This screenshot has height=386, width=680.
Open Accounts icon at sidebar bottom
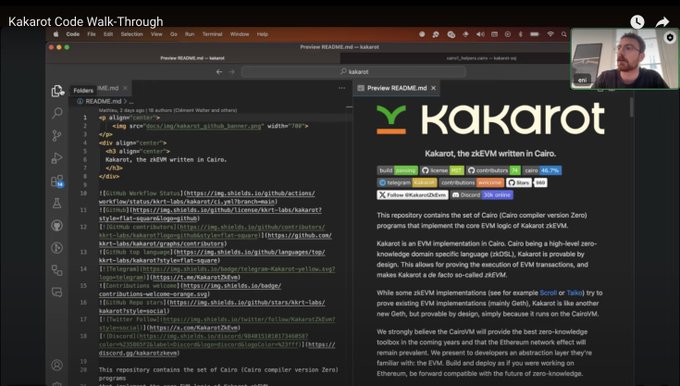coord(57,365)
